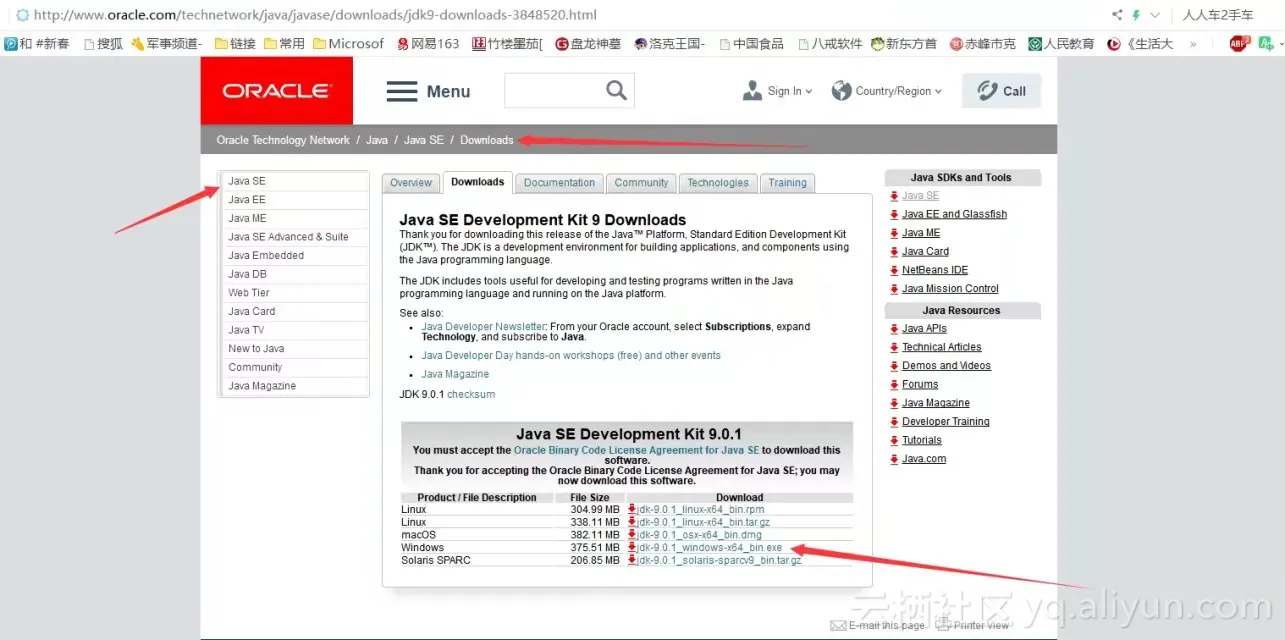Open the 人民教育 bookmark

1061,44
